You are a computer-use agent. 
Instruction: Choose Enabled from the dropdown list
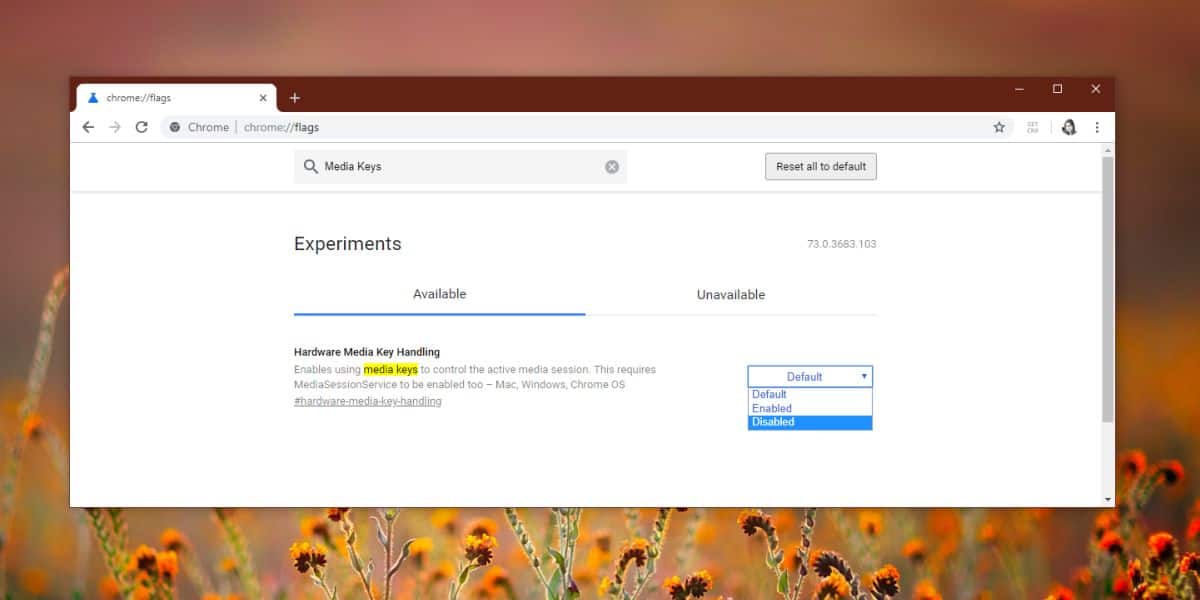(810, 408)
